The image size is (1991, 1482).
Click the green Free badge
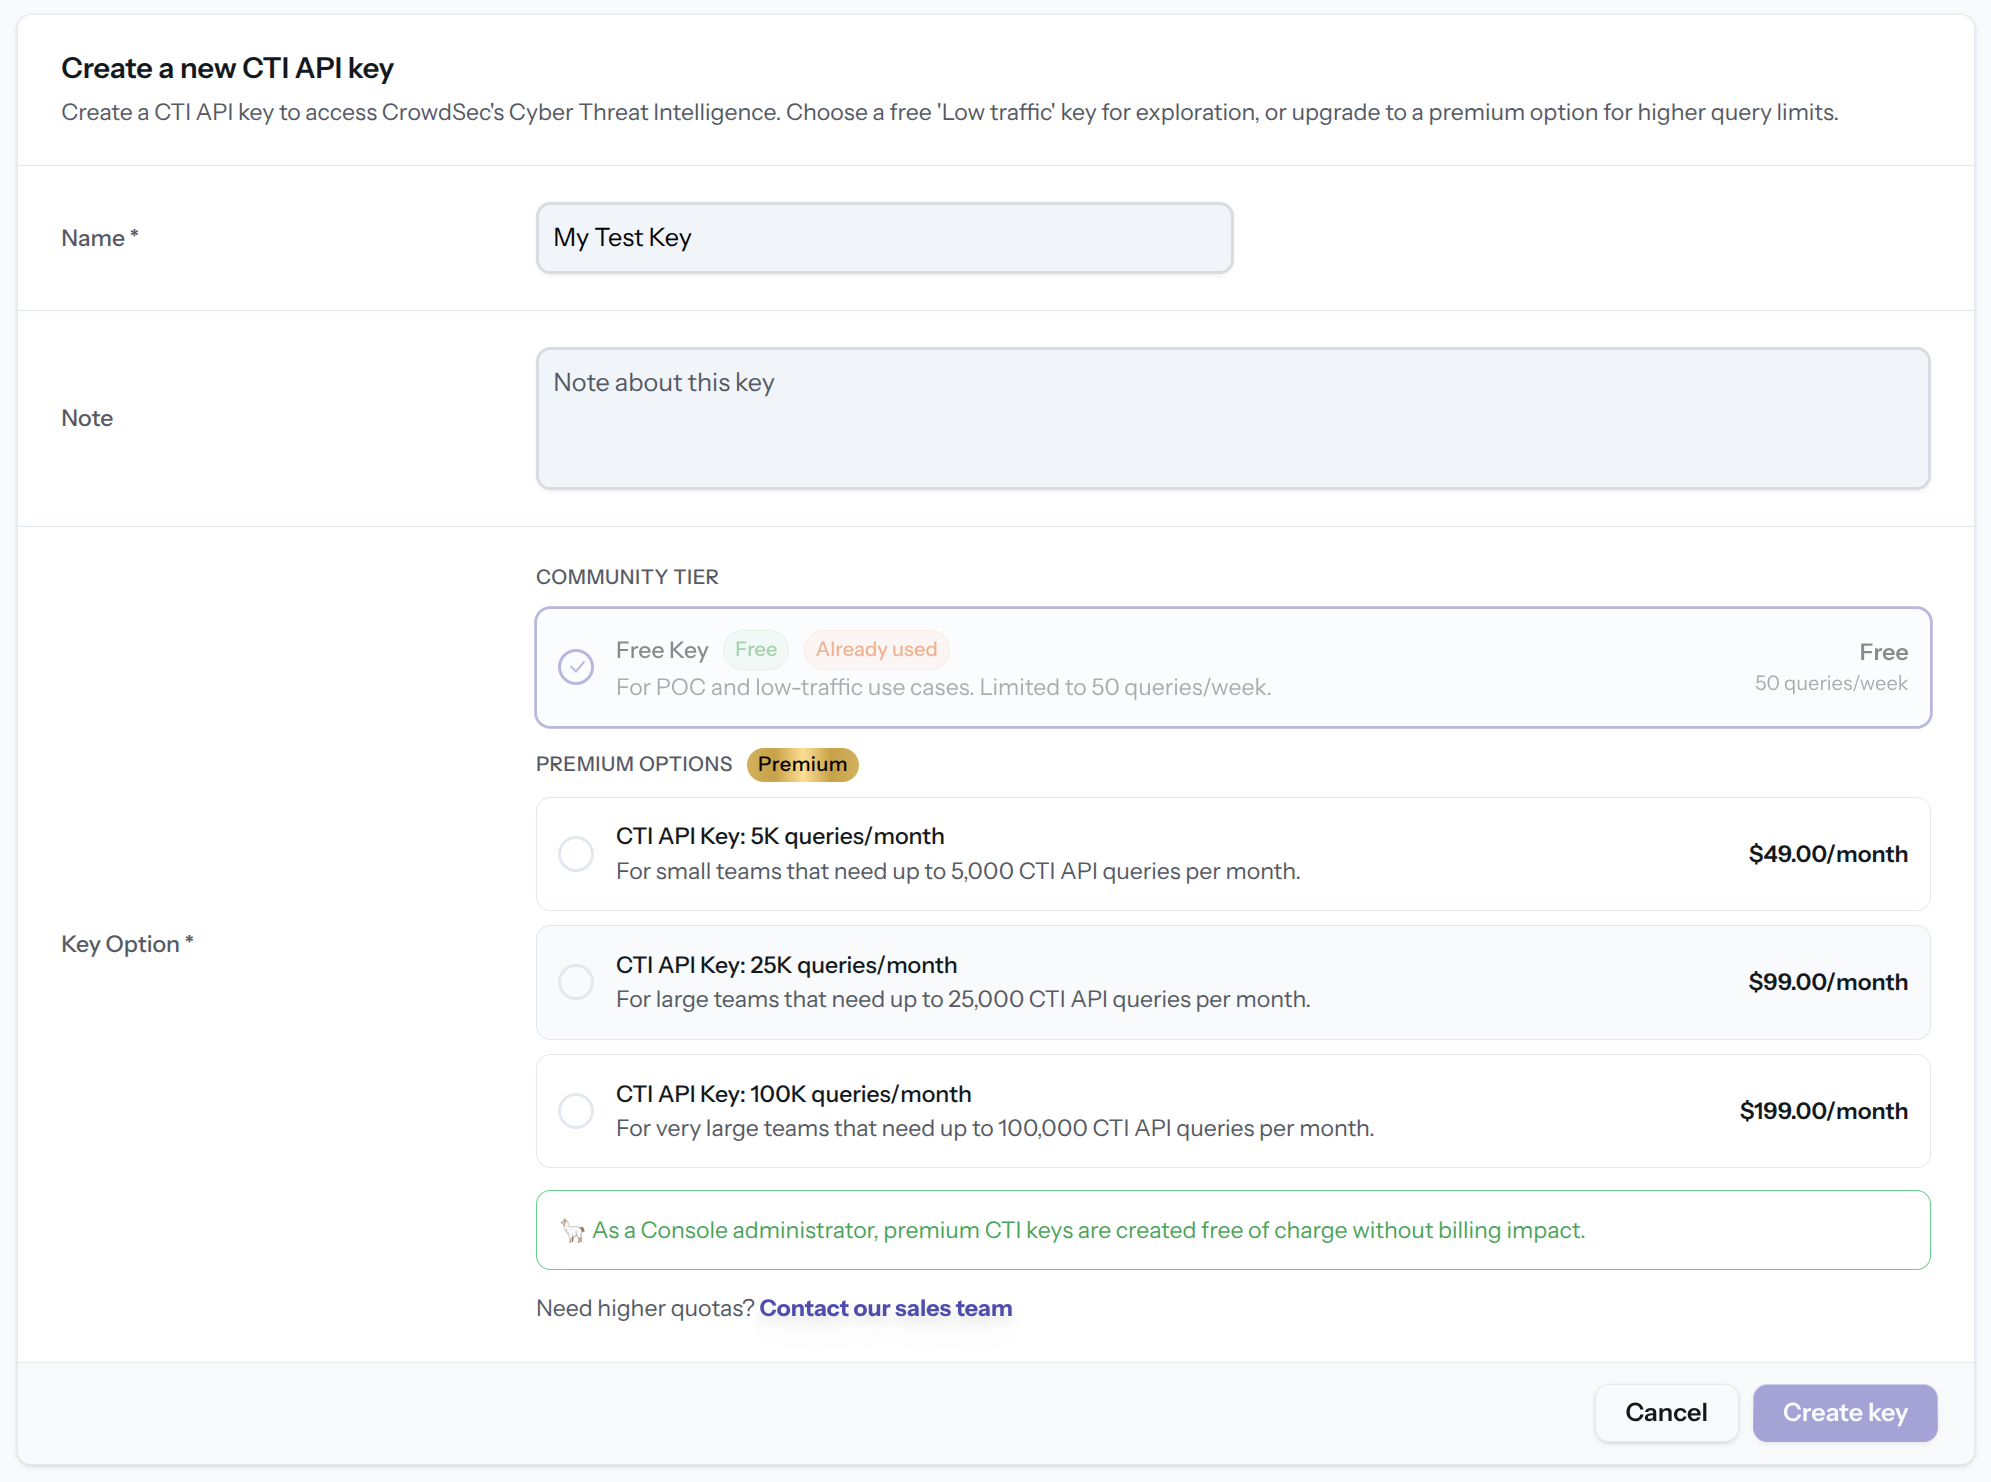pos(755,650)
